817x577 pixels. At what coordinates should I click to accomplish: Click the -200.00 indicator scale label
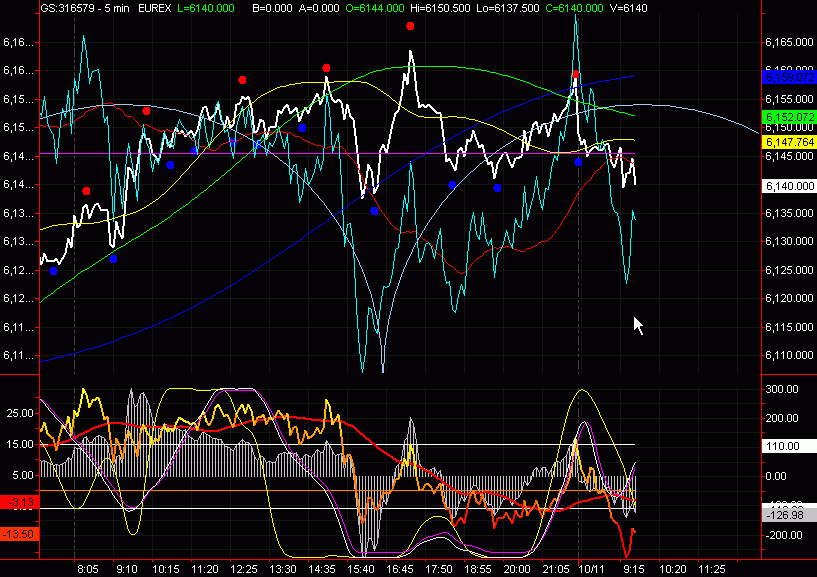tap(782, 535)
